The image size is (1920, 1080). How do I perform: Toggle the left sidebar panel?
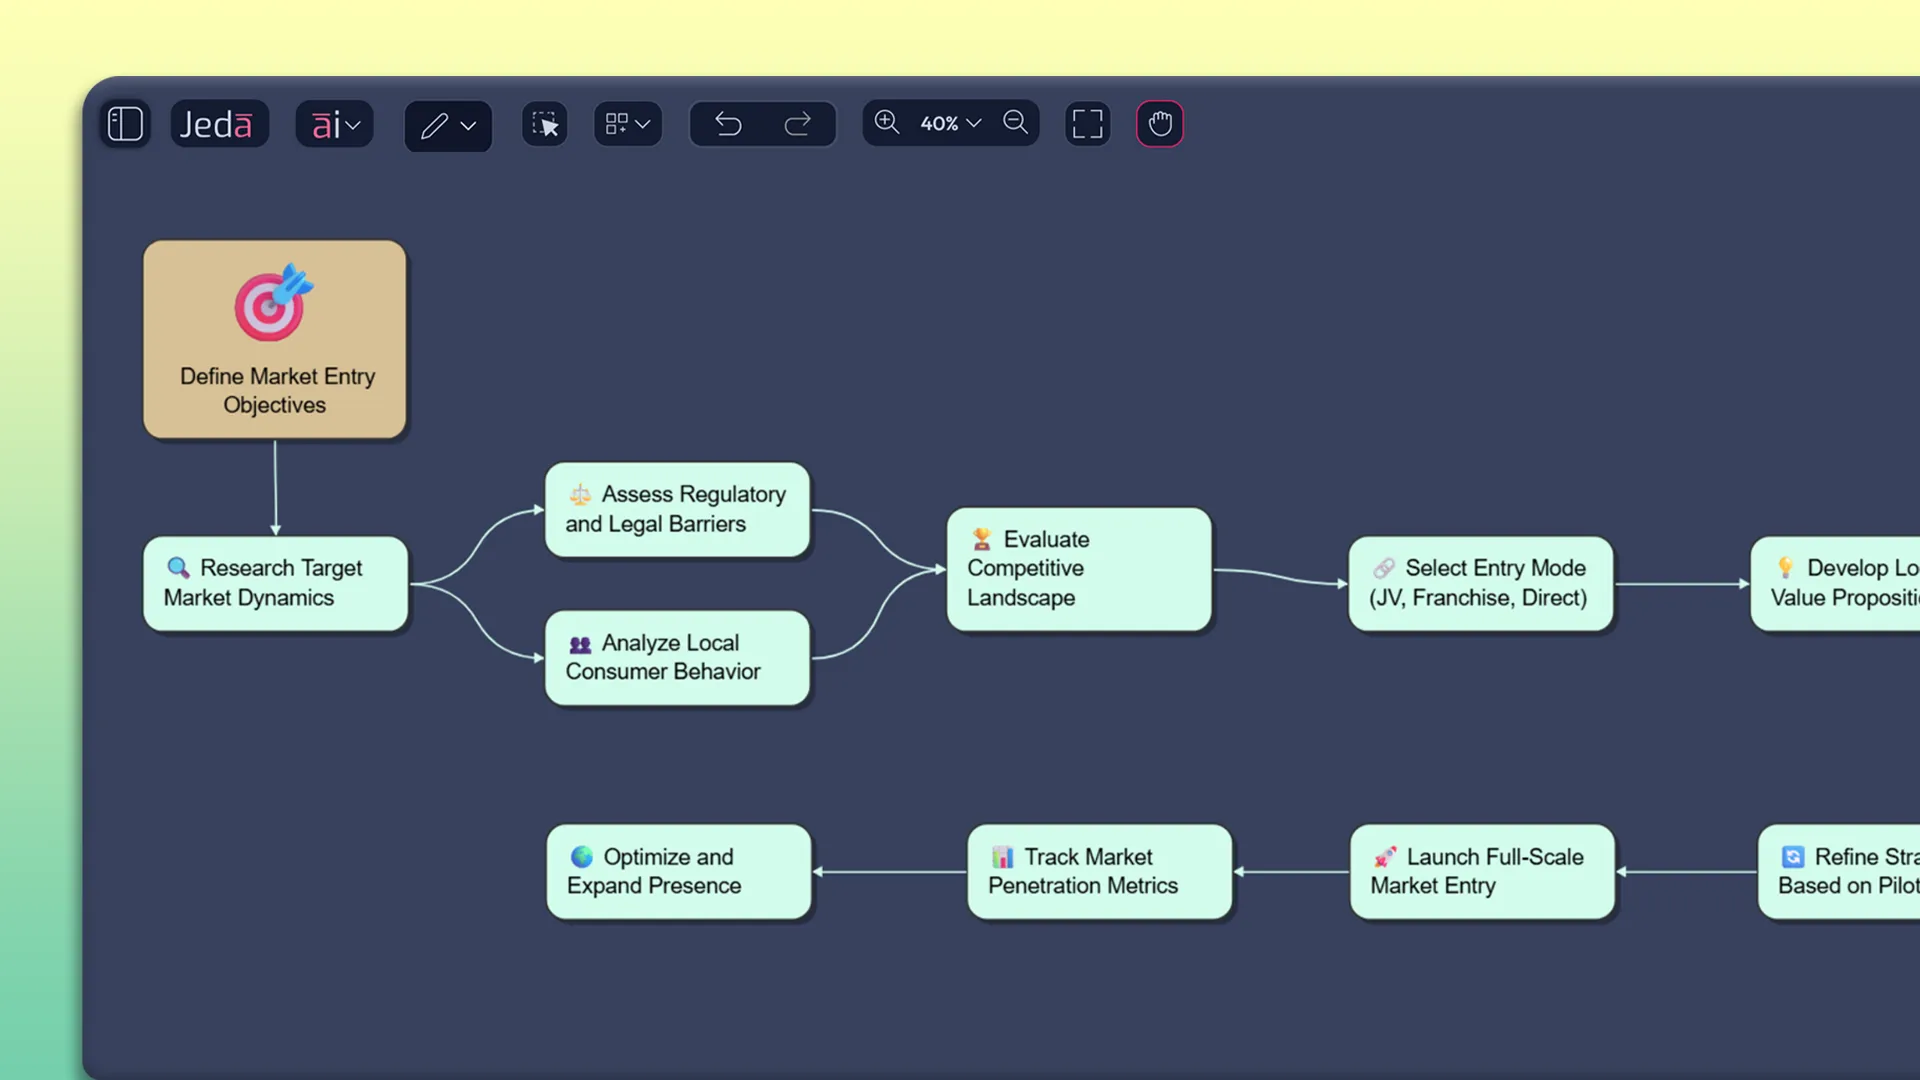click(x=124, y=123)
